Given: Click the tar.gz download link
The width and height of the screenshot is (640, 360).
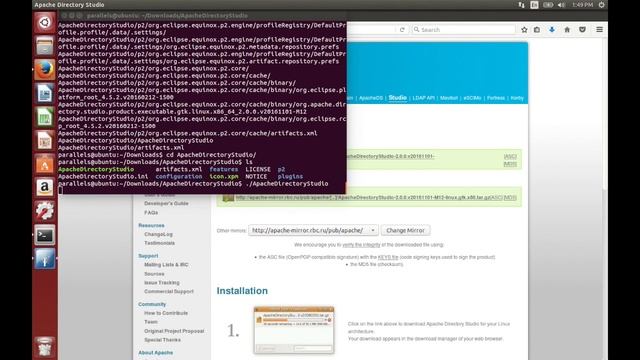Looking at the screenshot, I should (363, 198).
